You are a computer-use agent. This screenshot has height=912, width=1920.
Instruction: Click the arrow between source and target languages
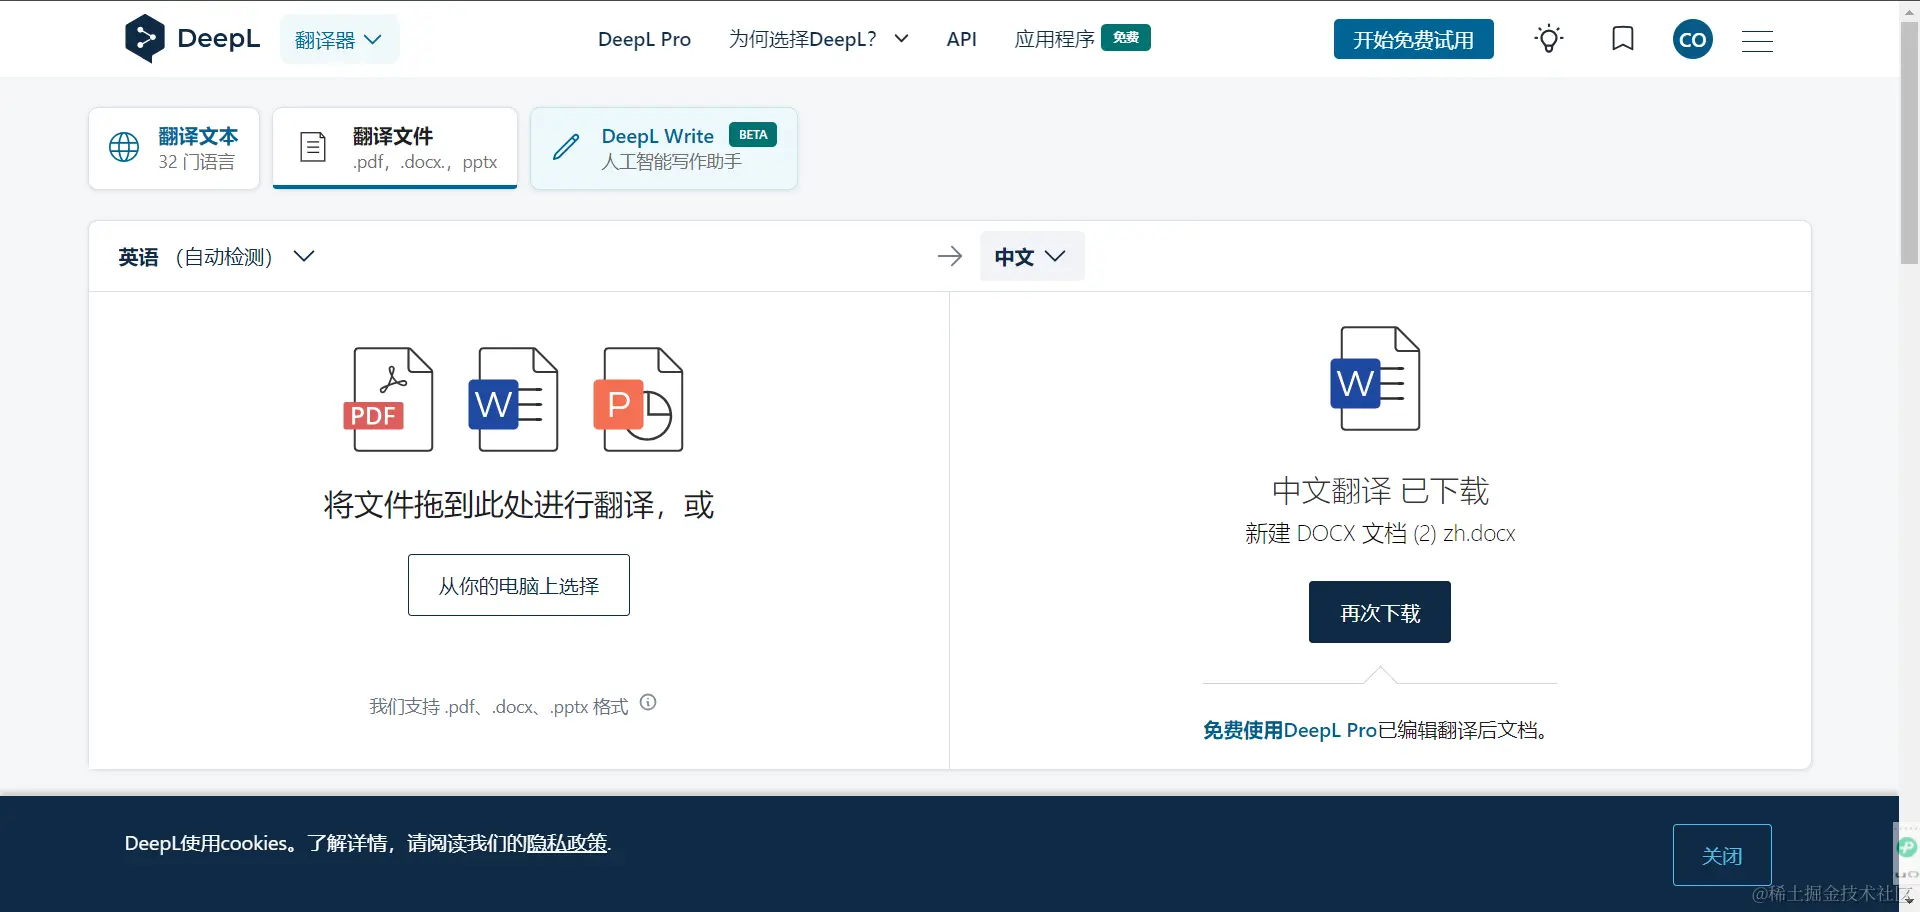(x=950, y=256)
